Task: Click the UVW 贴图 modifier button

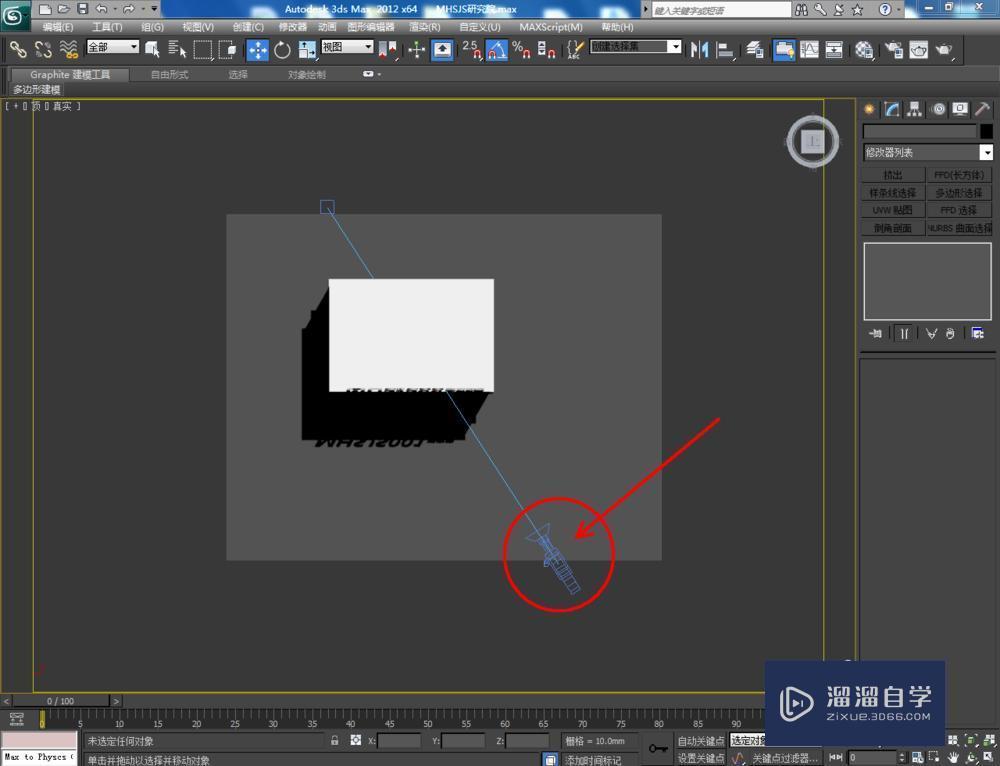Action: pos(893,209)
